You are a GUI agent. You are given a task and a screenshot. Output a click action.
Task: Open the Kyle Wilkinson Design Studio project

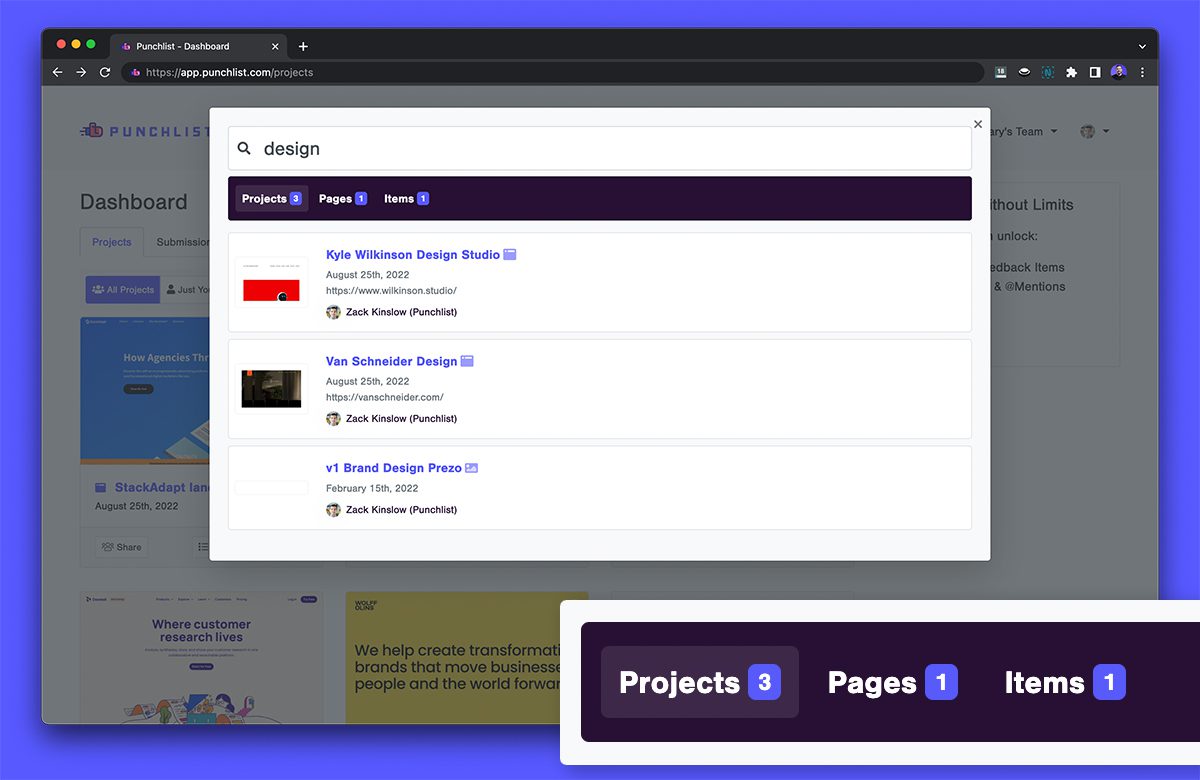413,255
